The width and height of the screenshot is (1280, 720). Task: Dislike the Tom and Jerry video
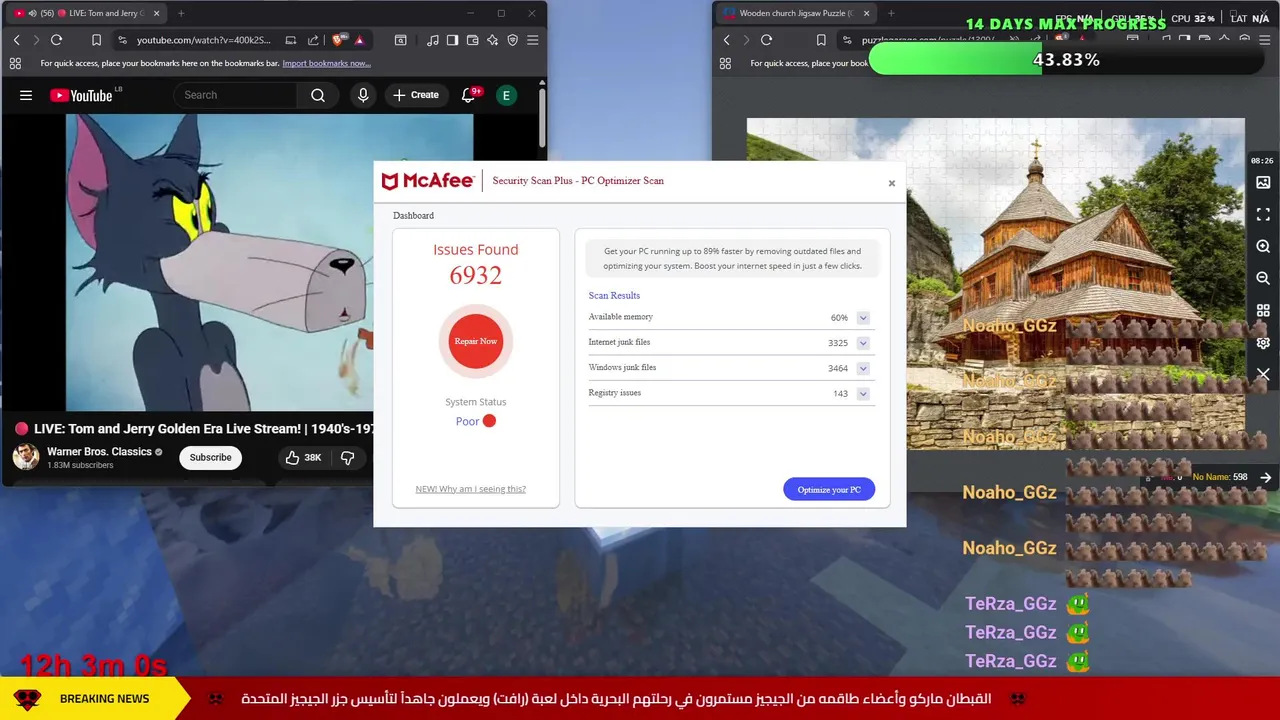[348, 457]
